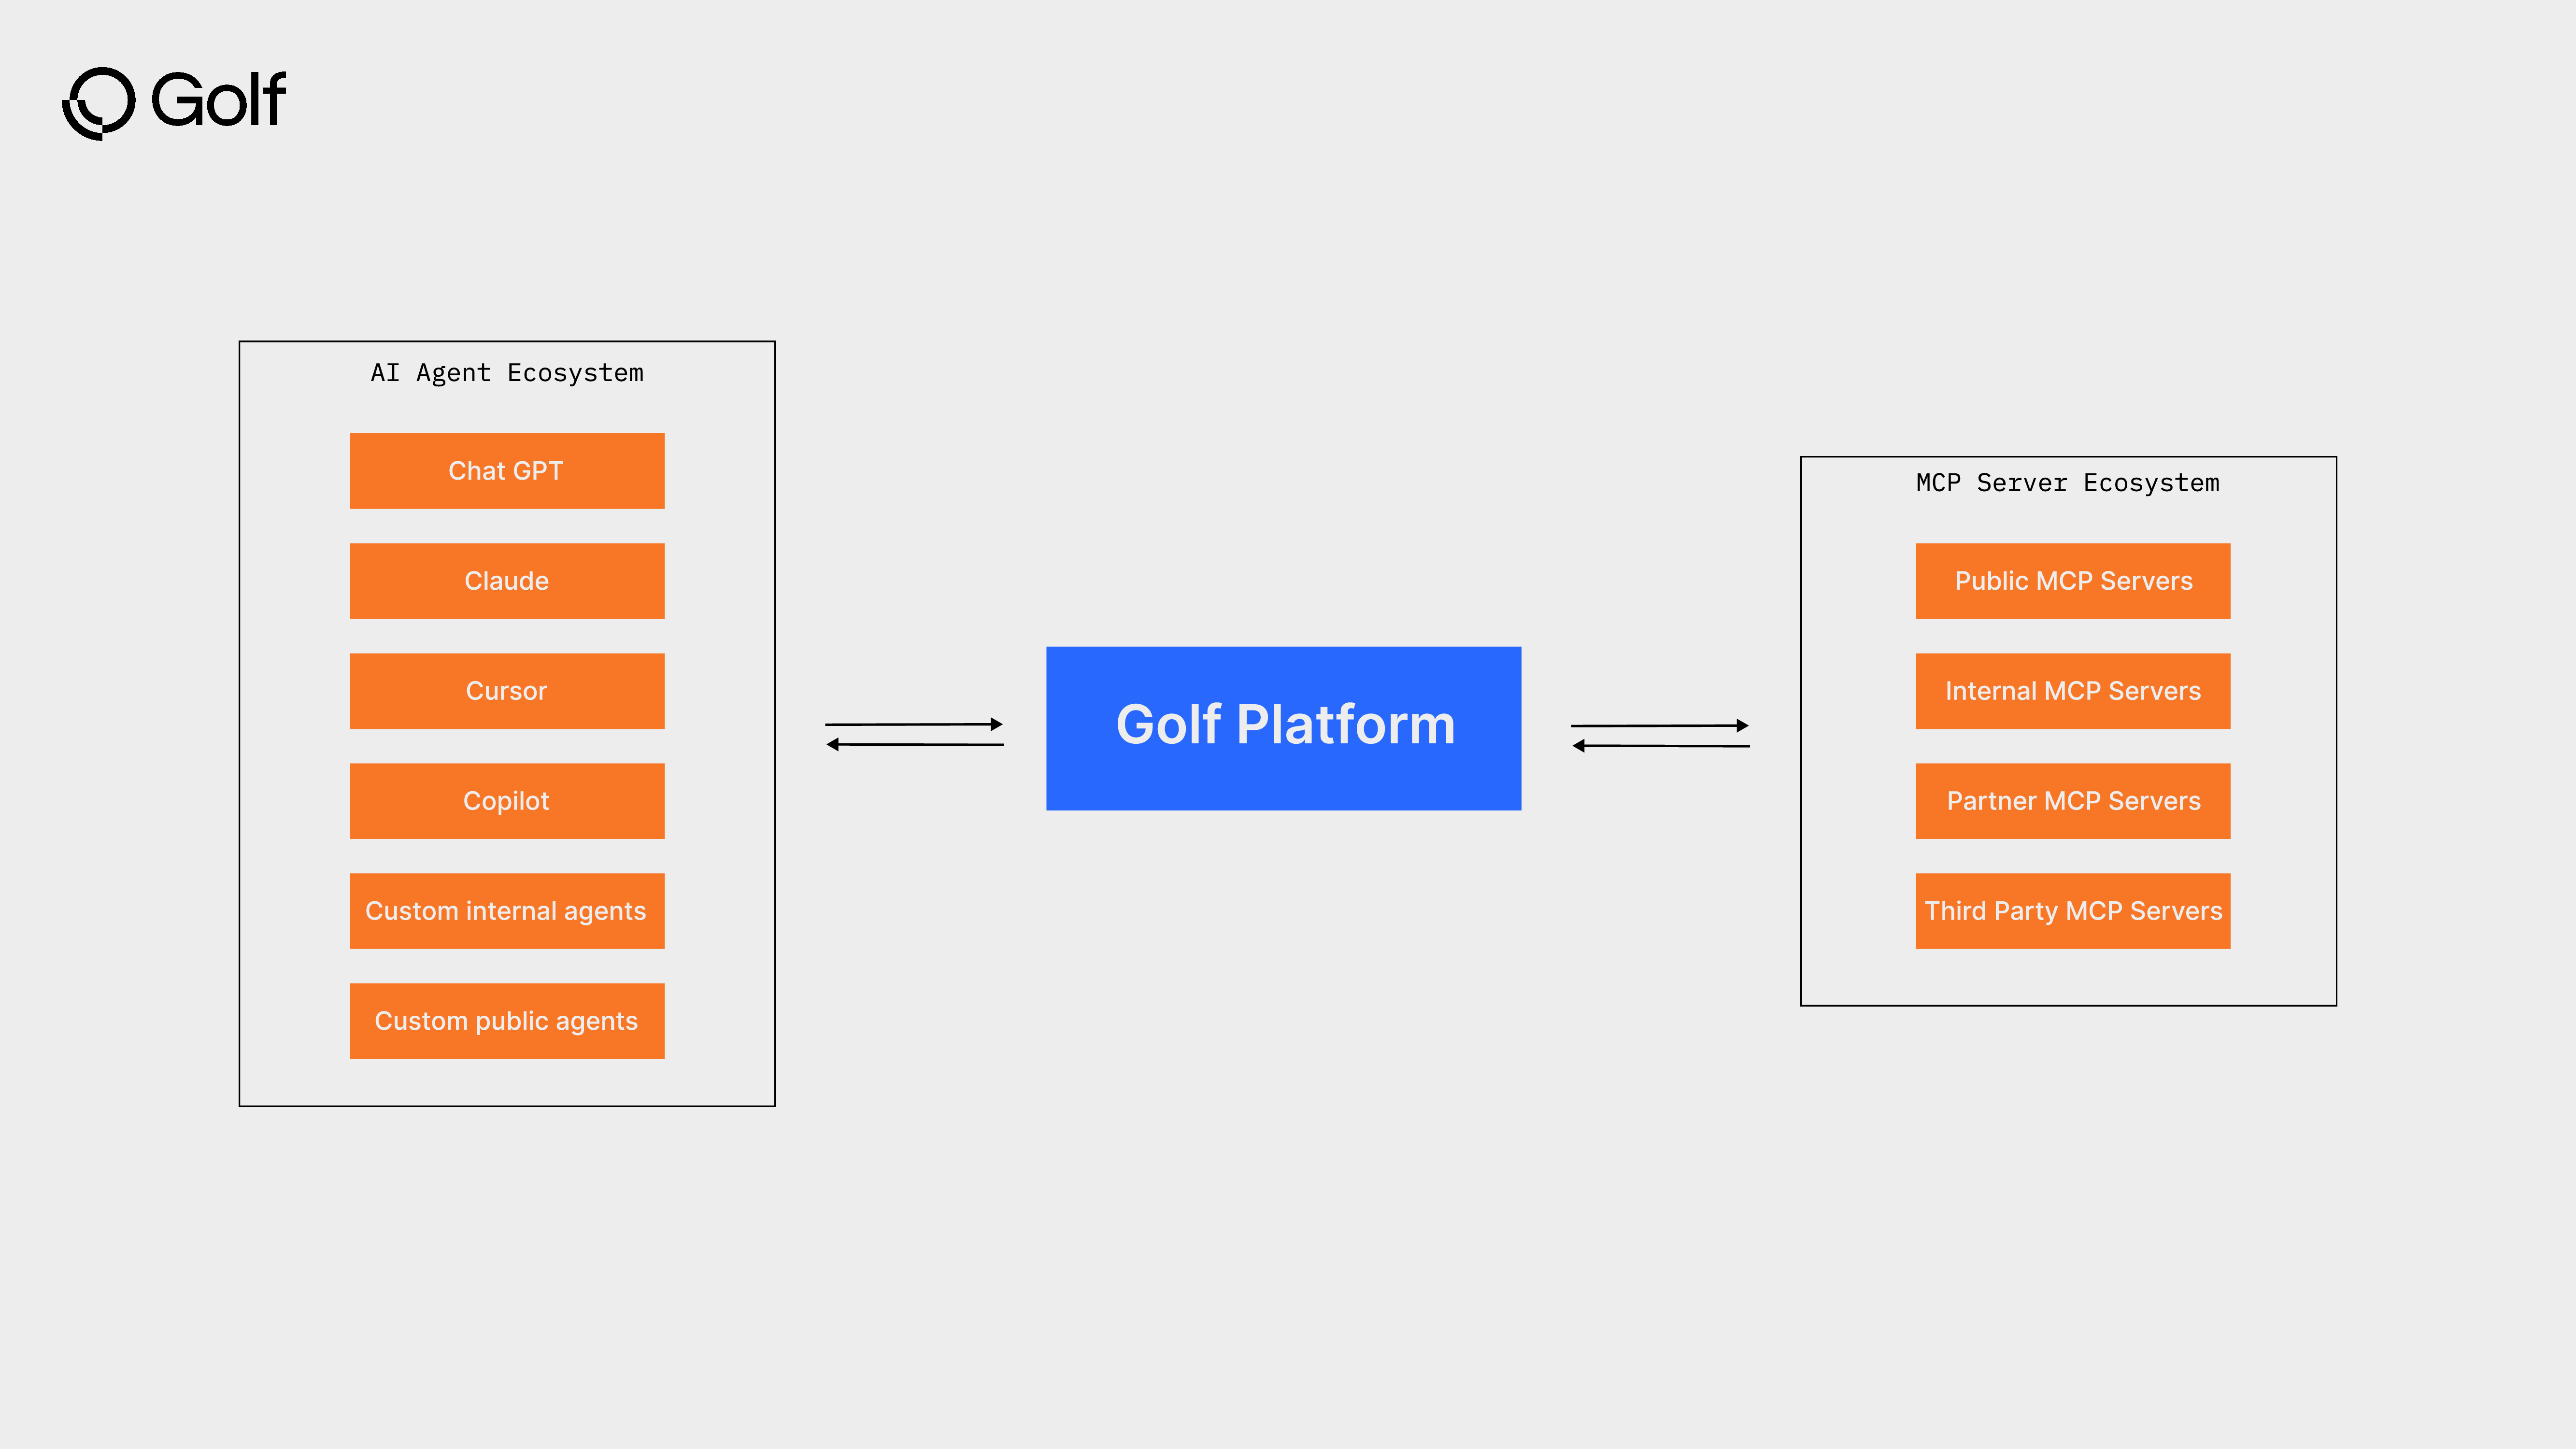Click the AI Agent Ecosystem title
2576x1449 pixels.
(x=507, y=373)
